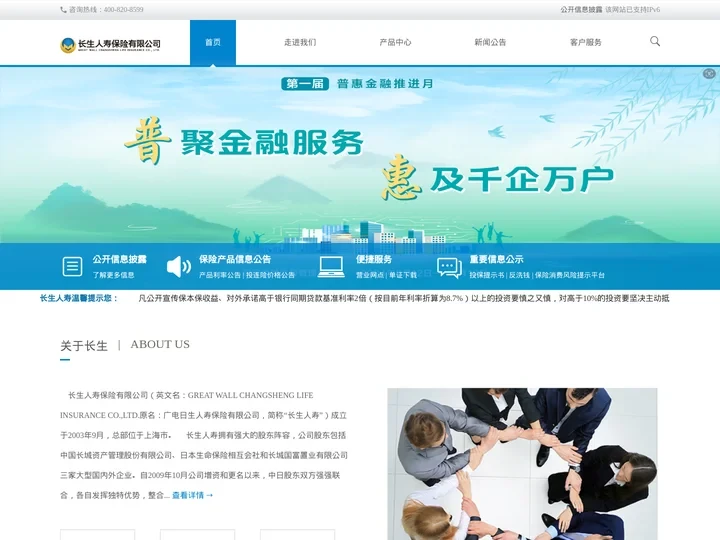This screenshot has height=540, width=720.
Task: Open the 保险产品信息公告 heading
Action: [x=235, y=259]
